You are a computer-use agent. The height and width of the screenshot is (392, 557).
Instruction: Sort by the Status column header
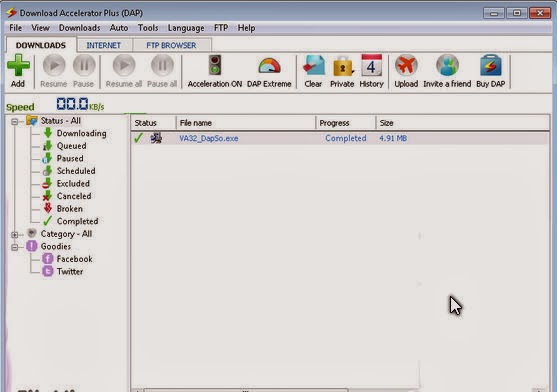[x=153, y=123]
